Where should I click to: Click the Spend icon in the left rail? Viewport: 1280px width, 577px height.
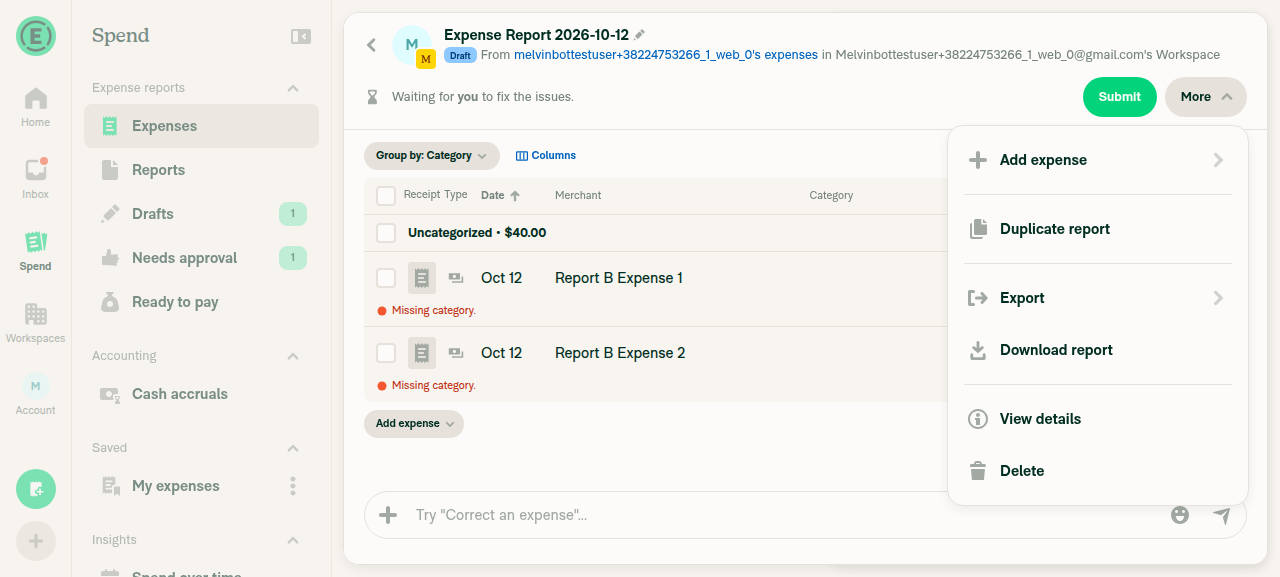click(35, 251)
